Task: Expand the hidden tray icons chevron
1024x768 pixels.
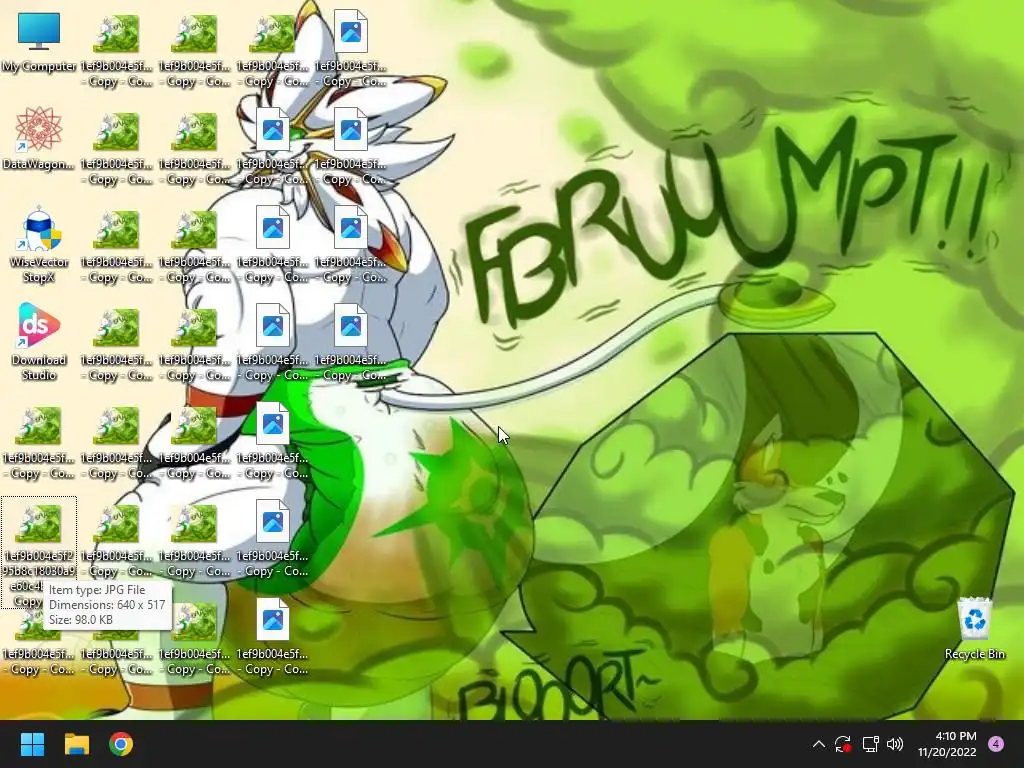Action: pos(818,744)
